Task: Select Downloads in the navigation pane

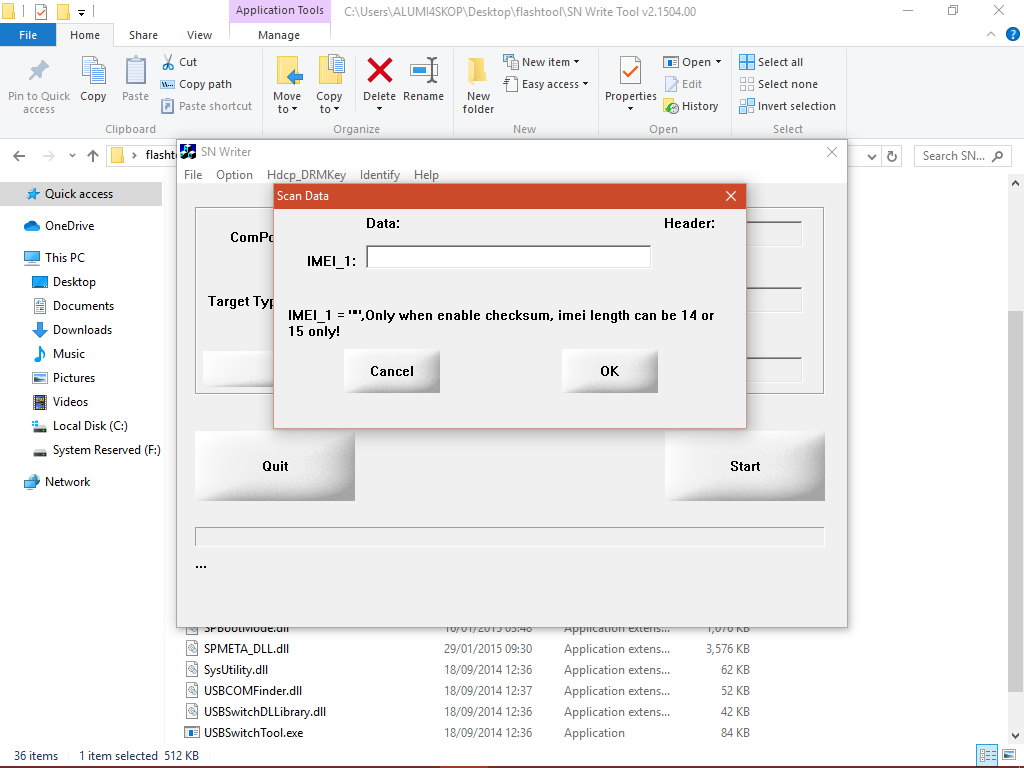Action: point(82,330)
